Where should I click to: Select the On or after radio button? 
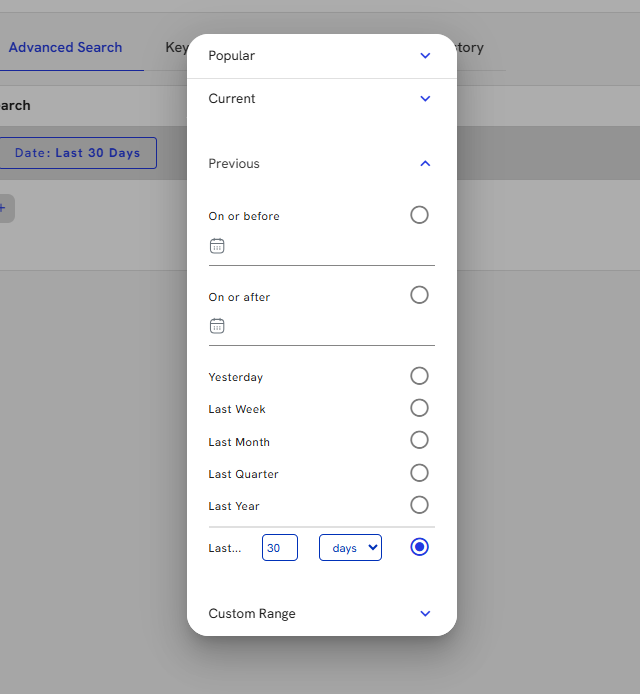click(419, 295)
